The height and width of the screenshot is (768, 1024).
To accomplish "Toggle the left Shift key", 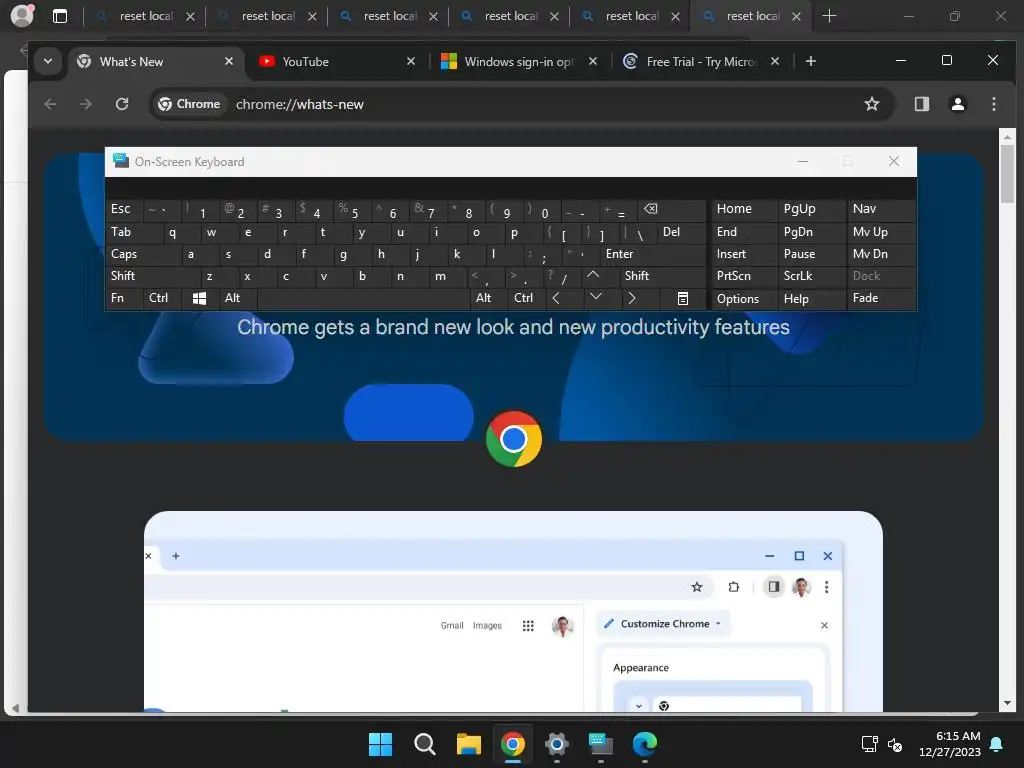I will pyautogui.click(x=152, y=276).
